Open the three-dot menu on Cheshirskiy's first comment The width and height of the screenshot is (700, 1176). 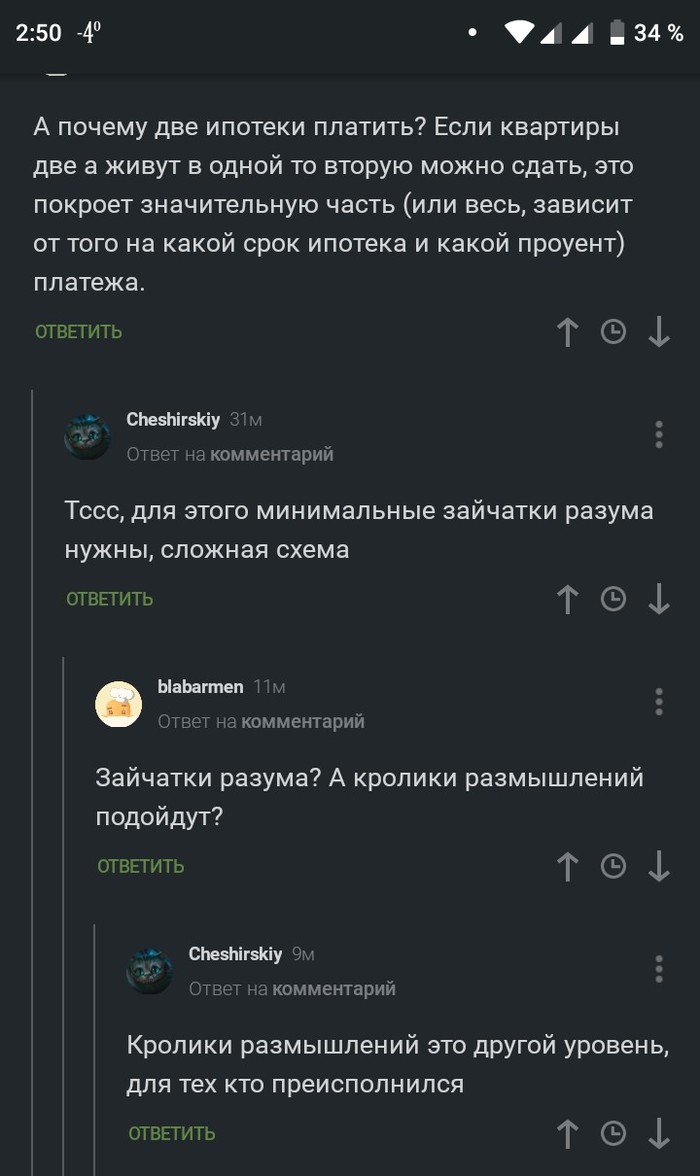coord(659,434)
